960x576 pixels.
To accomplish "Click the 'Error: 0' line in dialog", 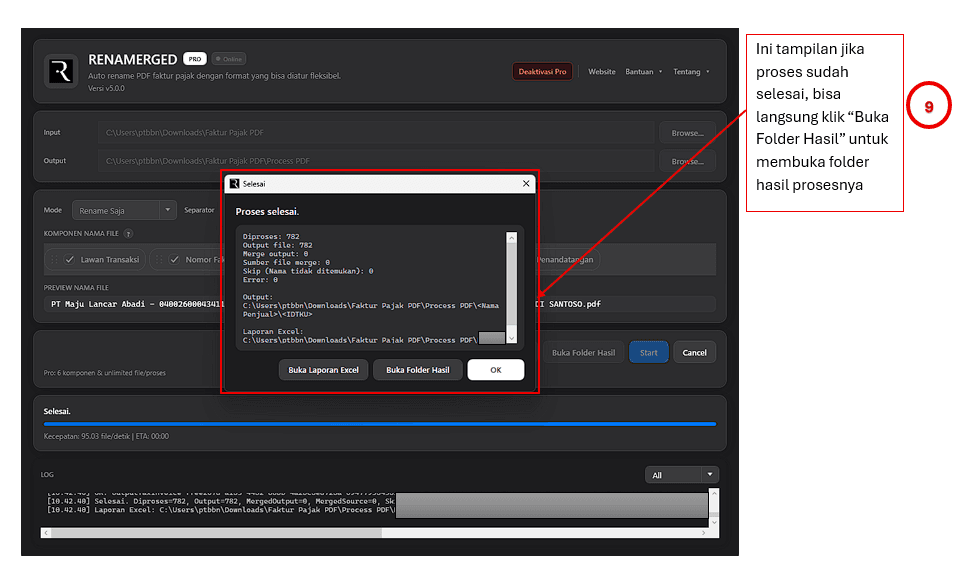I will pyautogui.click(x=260, y=280).
